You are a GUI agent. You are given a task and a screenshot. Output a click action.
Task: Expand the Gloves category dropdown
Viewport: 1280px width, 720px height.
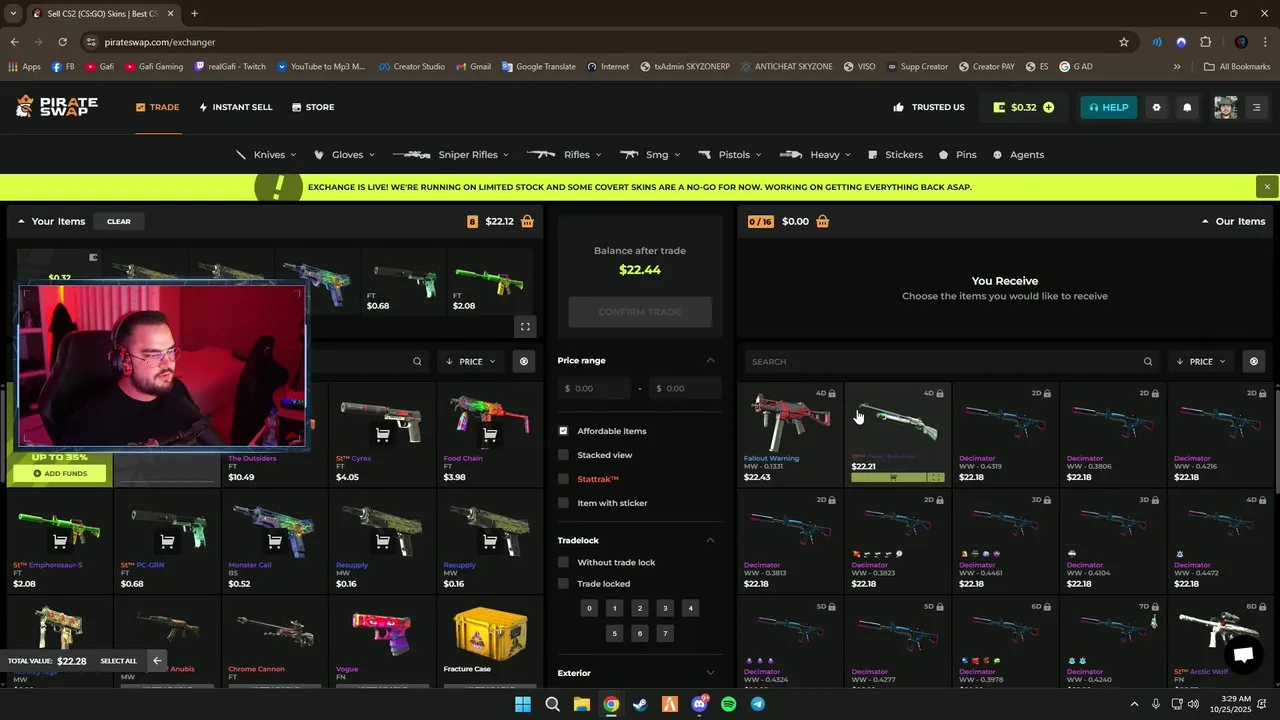[345, 155]
